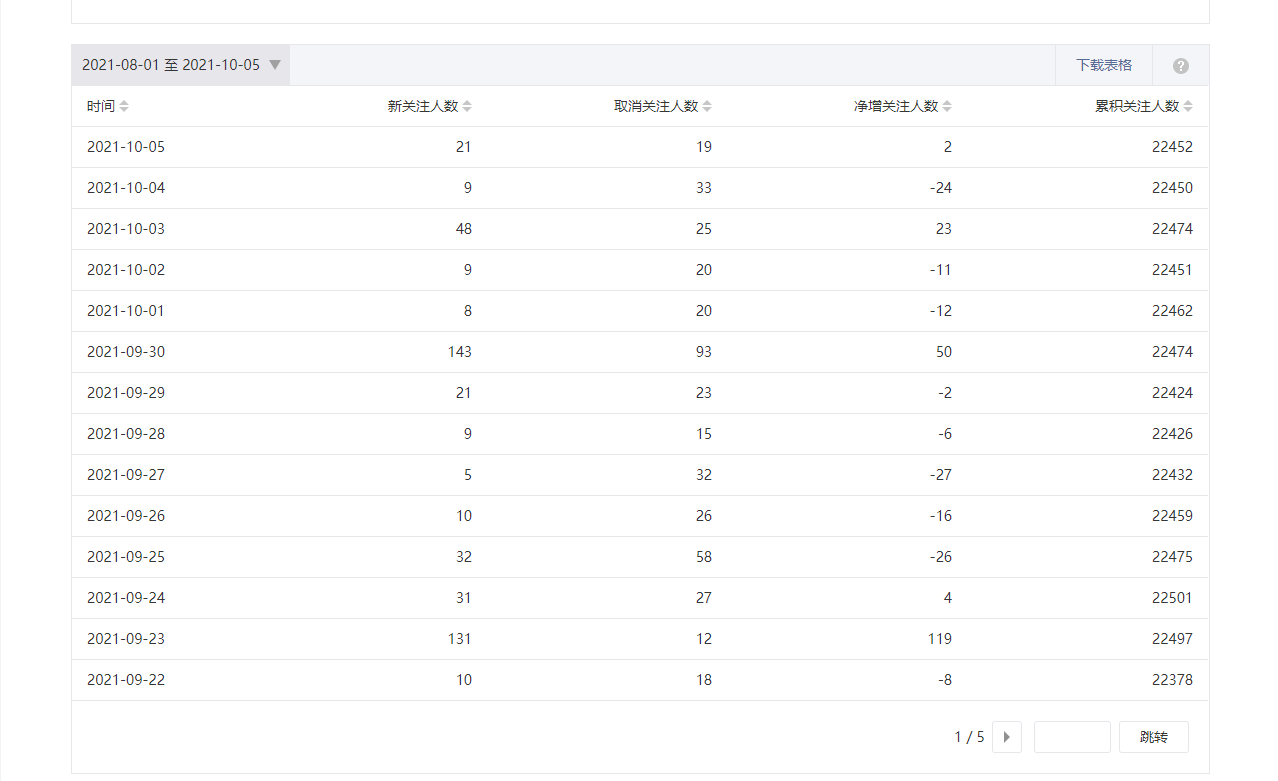Image resolution: width=1278 pixels, height=781 pixels.
Task: Click the 累积关注人数 column header label
Action: click(1137, 106)
